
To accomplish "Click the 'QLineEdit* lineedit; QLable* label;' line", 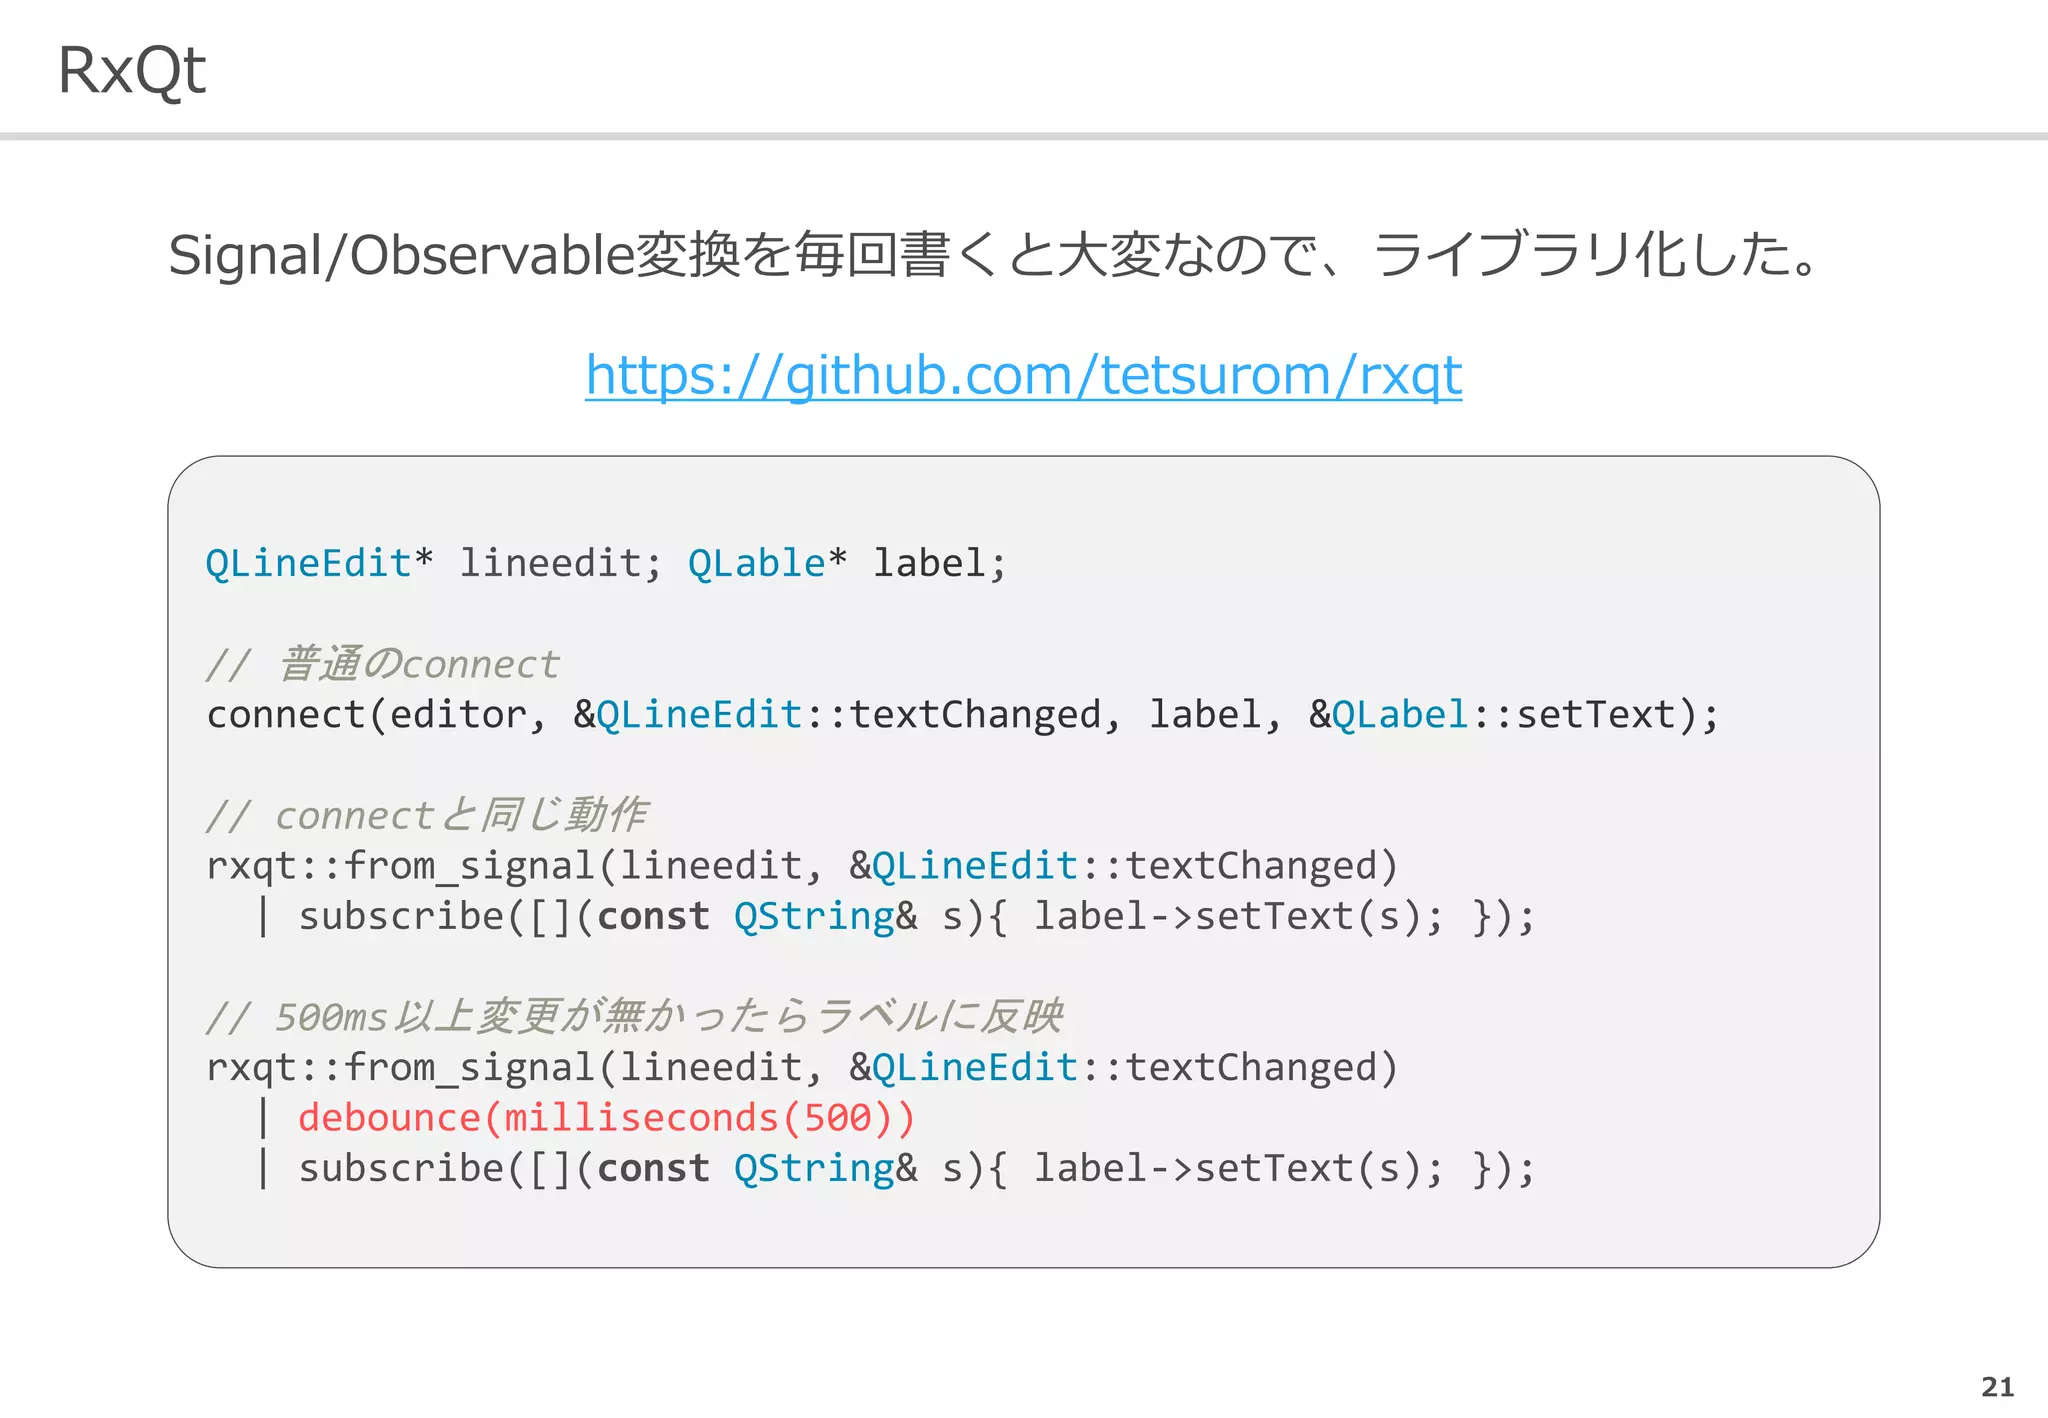I will [x=606, y=563].
